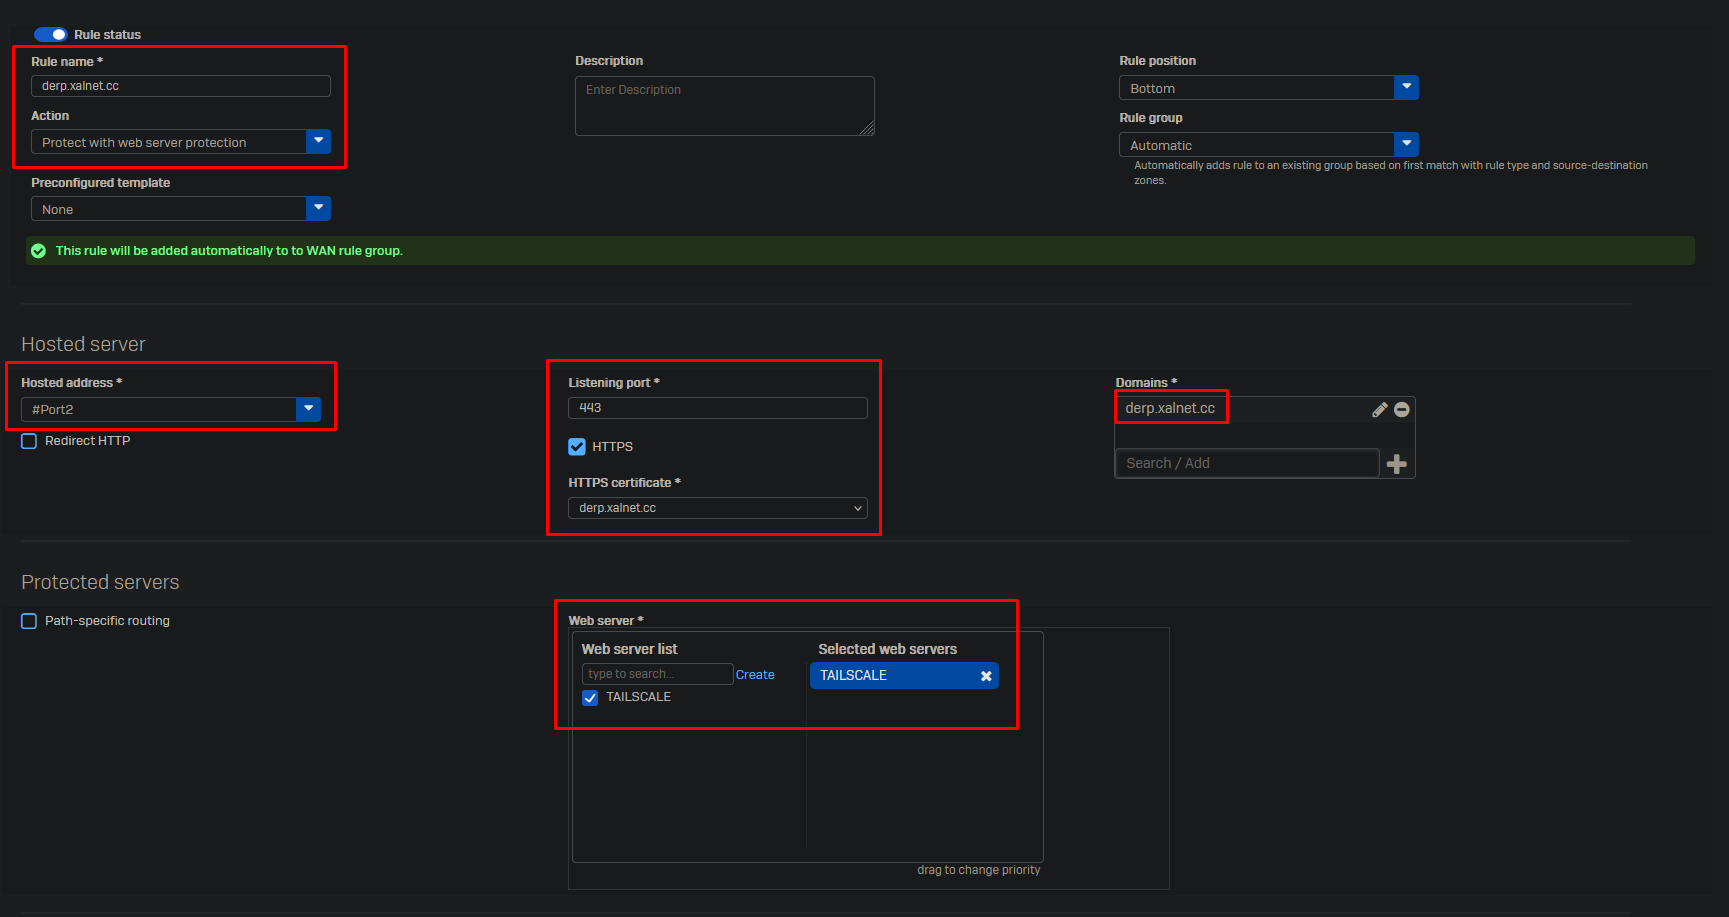Click the plus icon to add domain
Image resolution: width=1729 pixels, height=917 pixels.
tap(1397, 463)
